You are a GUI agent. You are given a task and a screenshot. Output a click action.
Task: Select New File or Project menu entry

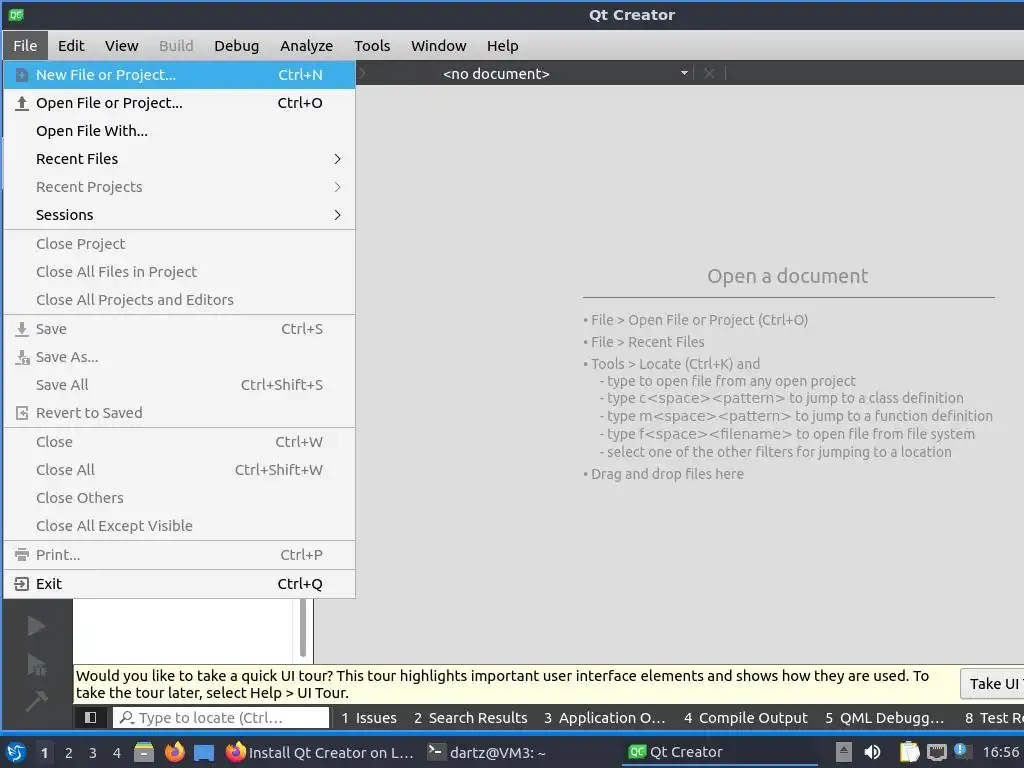coord(180,75)
